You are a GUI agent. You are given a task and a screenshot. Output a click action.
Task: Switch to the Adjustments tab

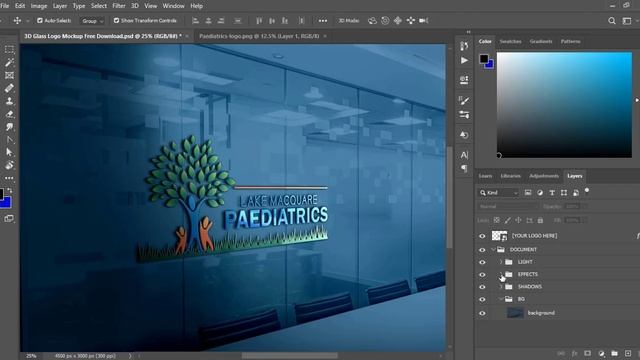(x=544, y=176)
